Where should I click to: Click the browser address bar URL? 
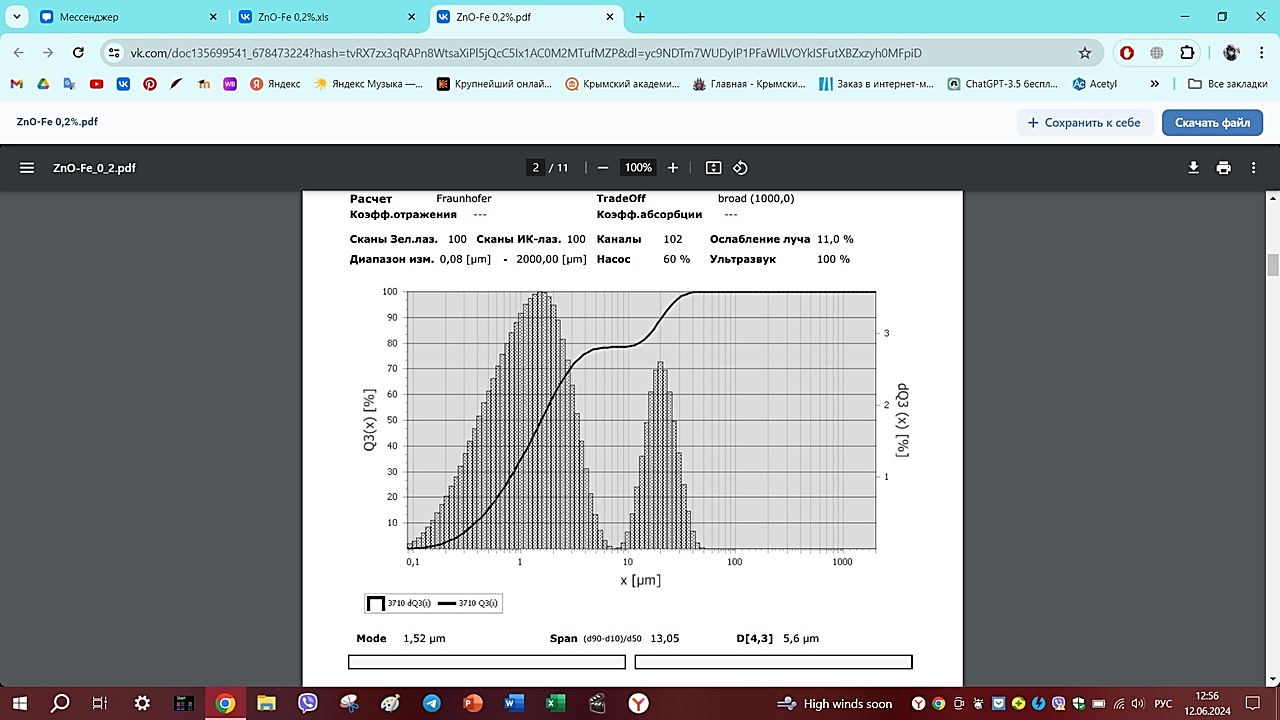(526, 53)
